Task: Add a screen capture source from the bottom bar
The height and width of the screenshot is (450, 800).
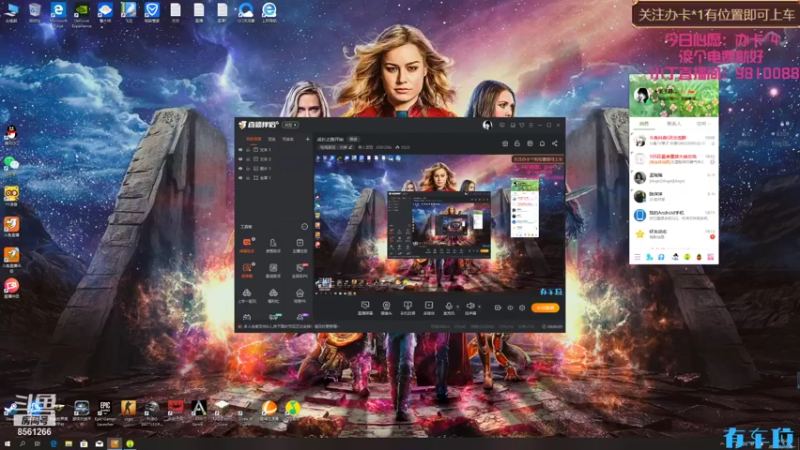Action: pos(365,308)
